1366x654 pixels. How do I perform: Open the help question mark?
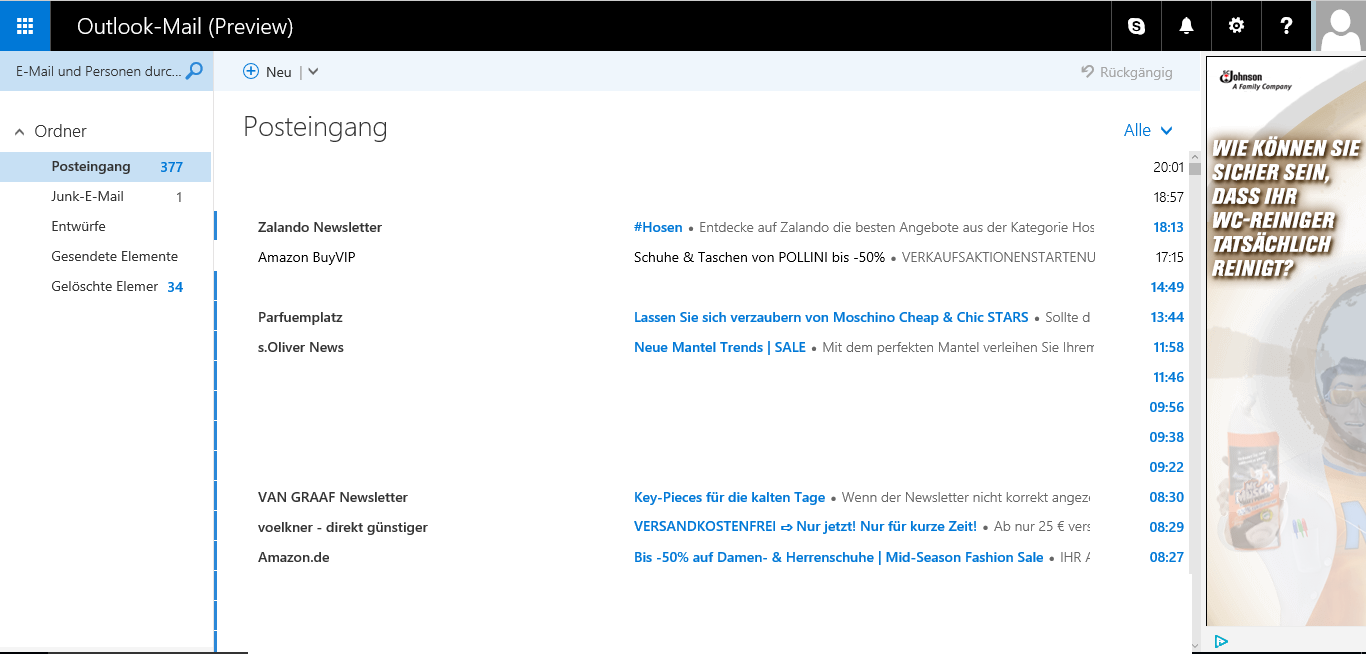pyautogui.click(x=1286, y=26)
